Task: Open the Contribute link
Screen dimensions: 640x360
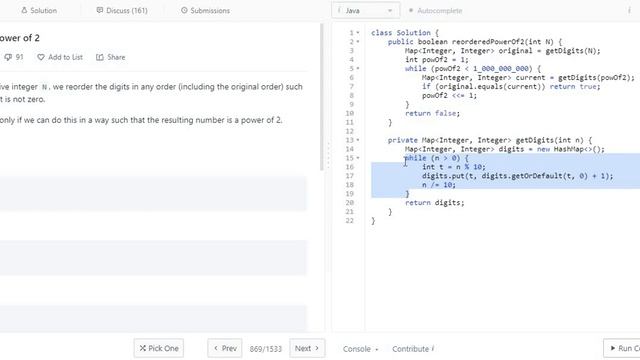Action: 413,349
